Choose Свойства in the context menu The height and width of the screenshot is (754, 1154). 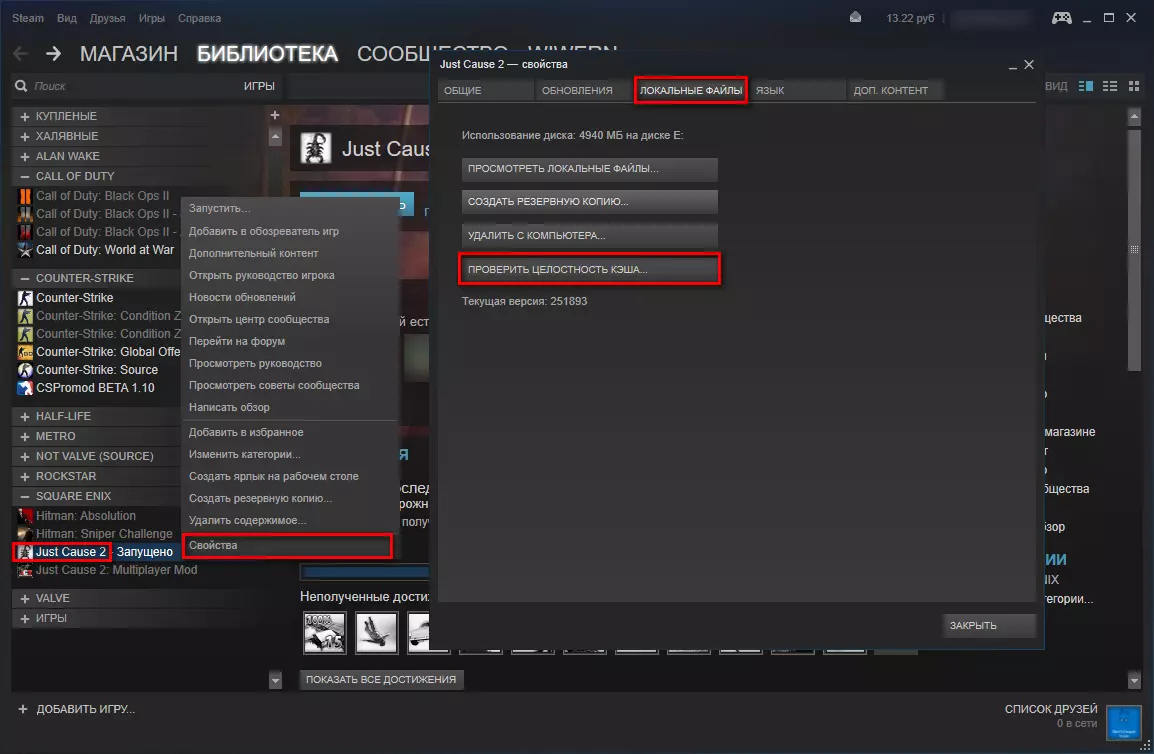[287, 546]
